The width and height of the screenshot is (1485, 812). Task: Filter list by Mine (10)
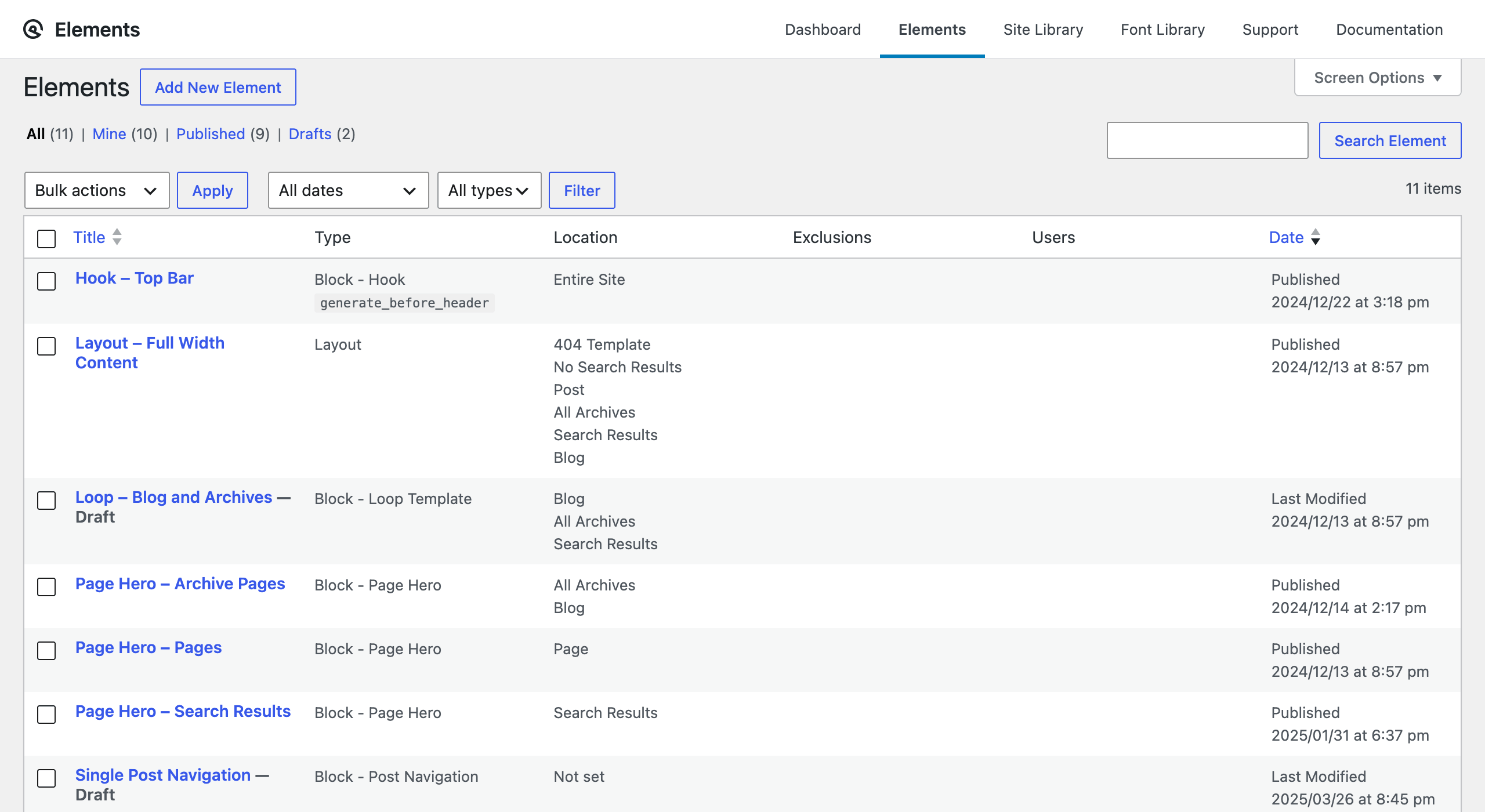pyautogui.click(x=125, y=134)
